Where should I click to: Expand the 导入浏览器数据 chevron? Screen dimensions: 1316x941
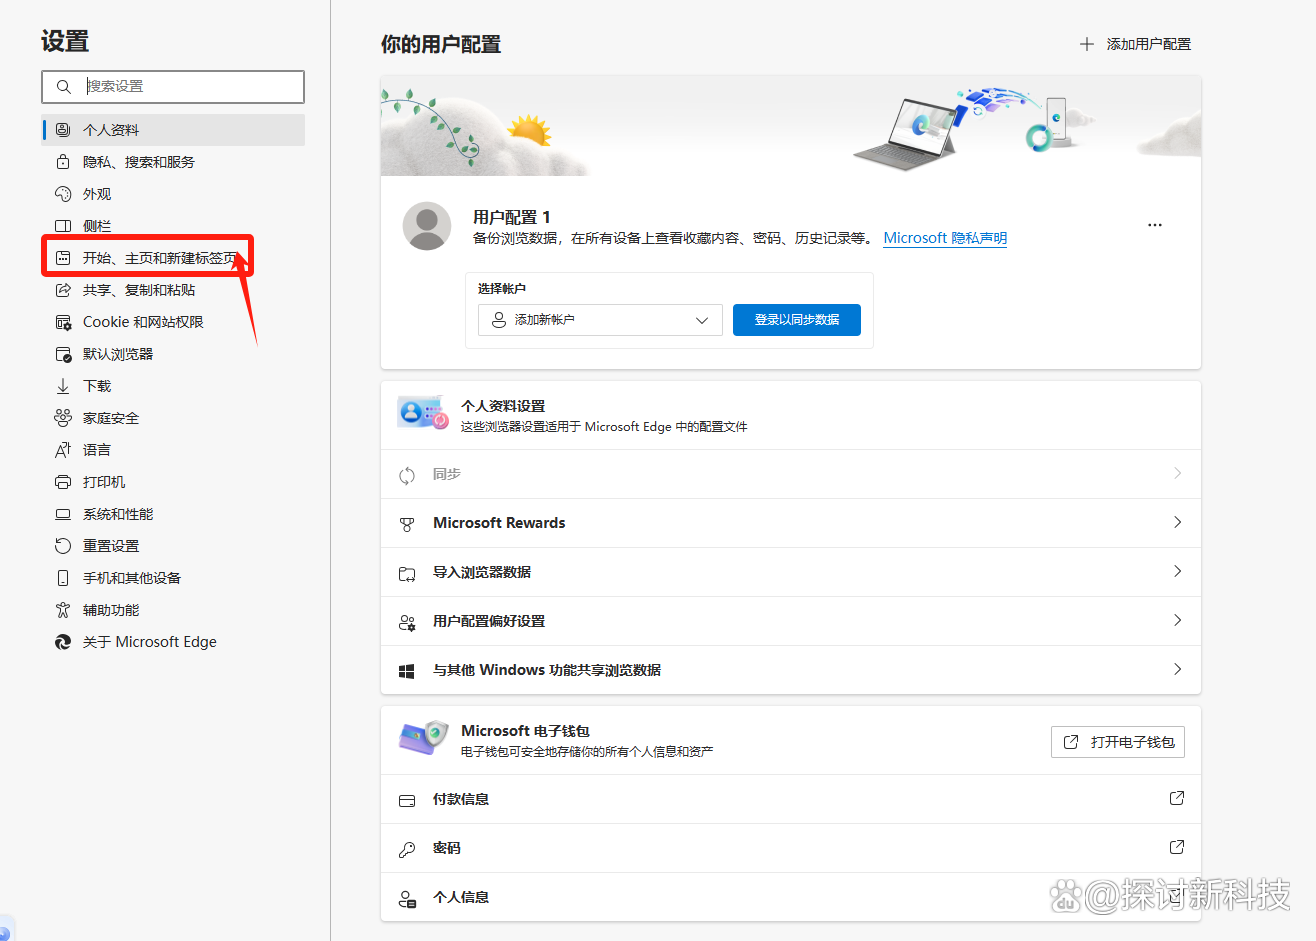[1177, 571]
